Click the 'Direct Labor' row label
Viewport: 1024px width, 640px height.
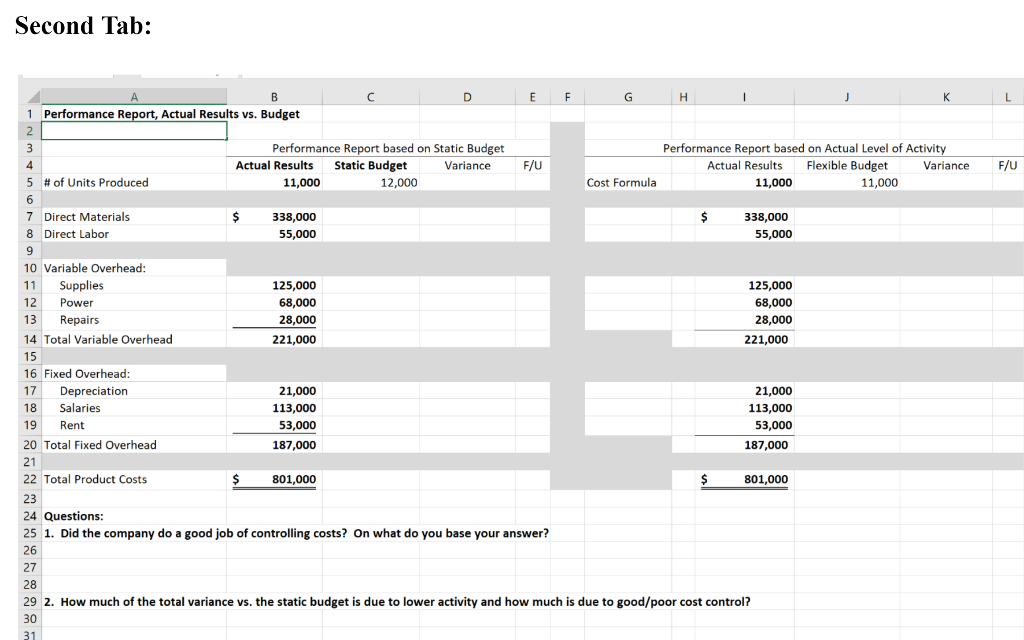coord(76,233)
